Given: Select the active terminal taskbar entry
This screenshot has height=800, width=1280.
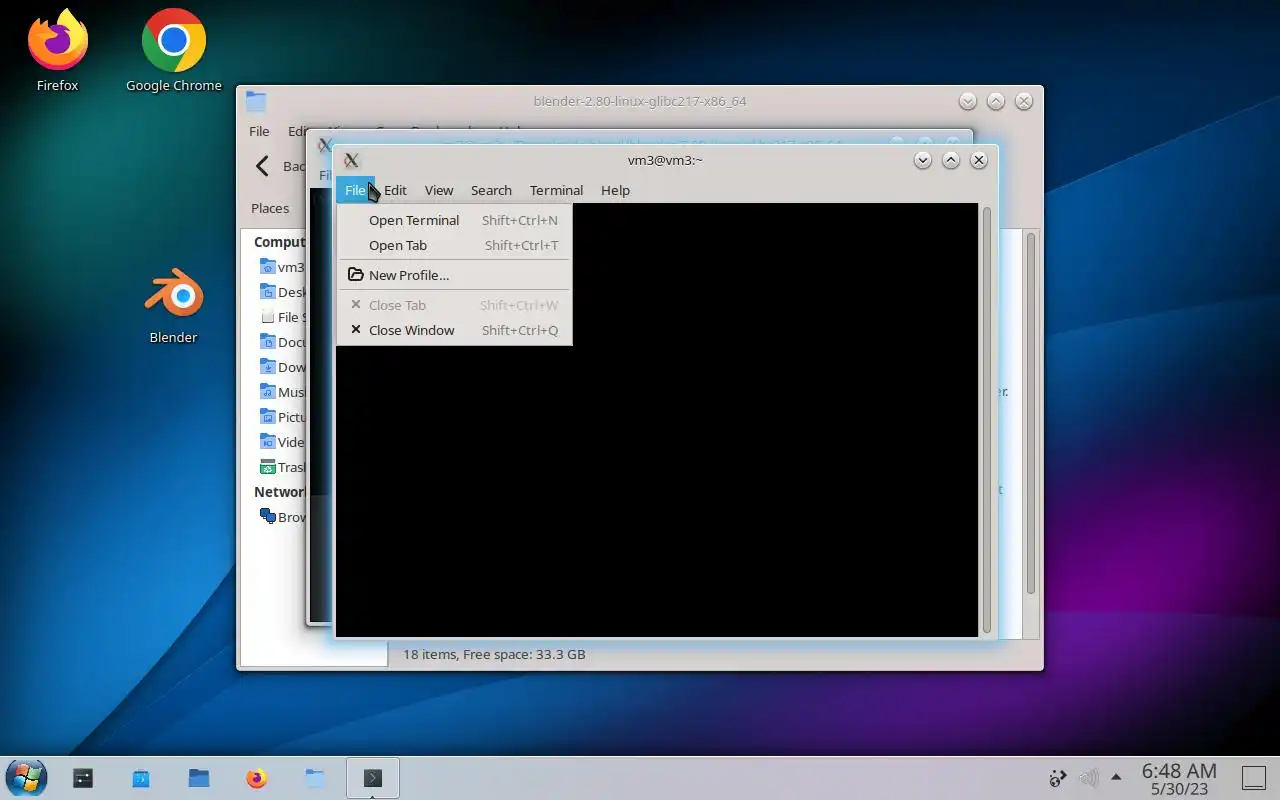Looking at the screenshot, I should tap(373, 777).
